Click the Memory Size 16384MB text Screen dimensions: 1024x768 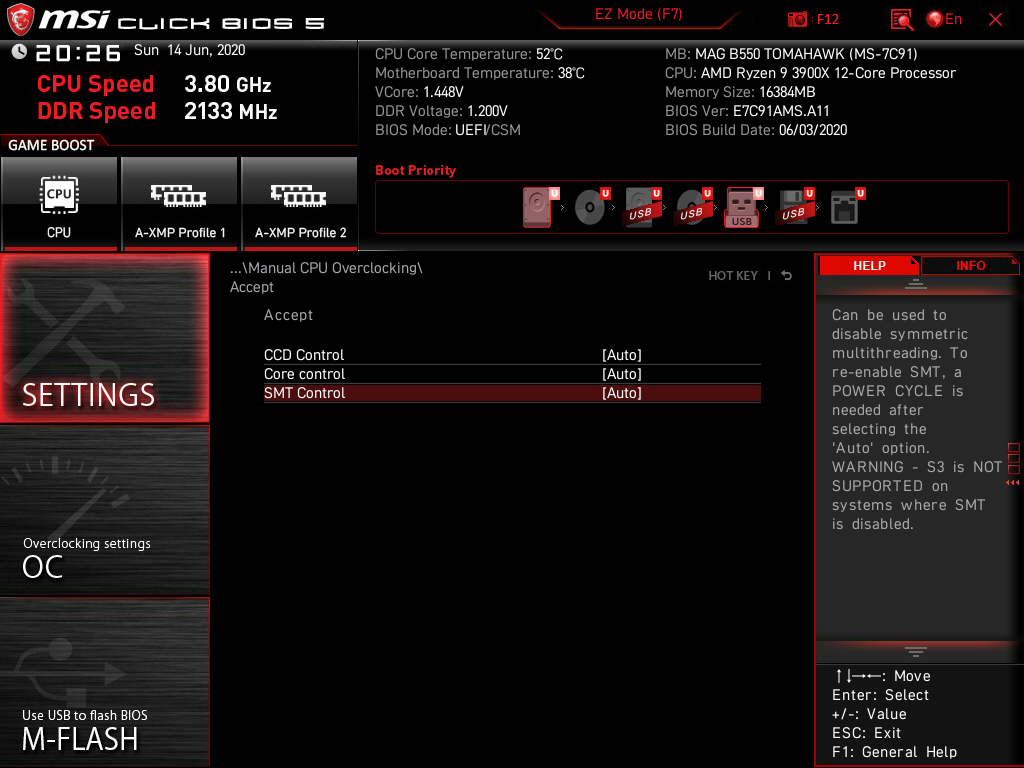point(740,92)
